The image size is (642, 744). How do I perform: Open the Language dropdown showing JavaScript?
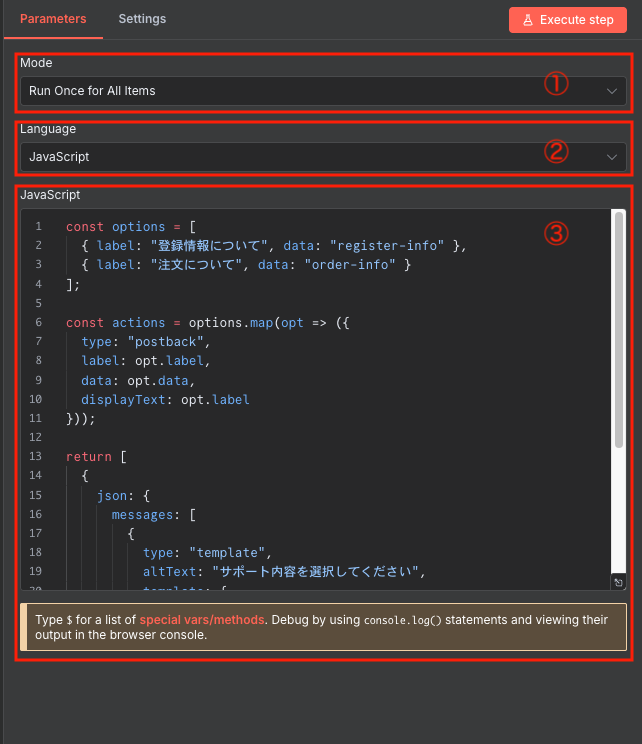(x=323, y=157)
